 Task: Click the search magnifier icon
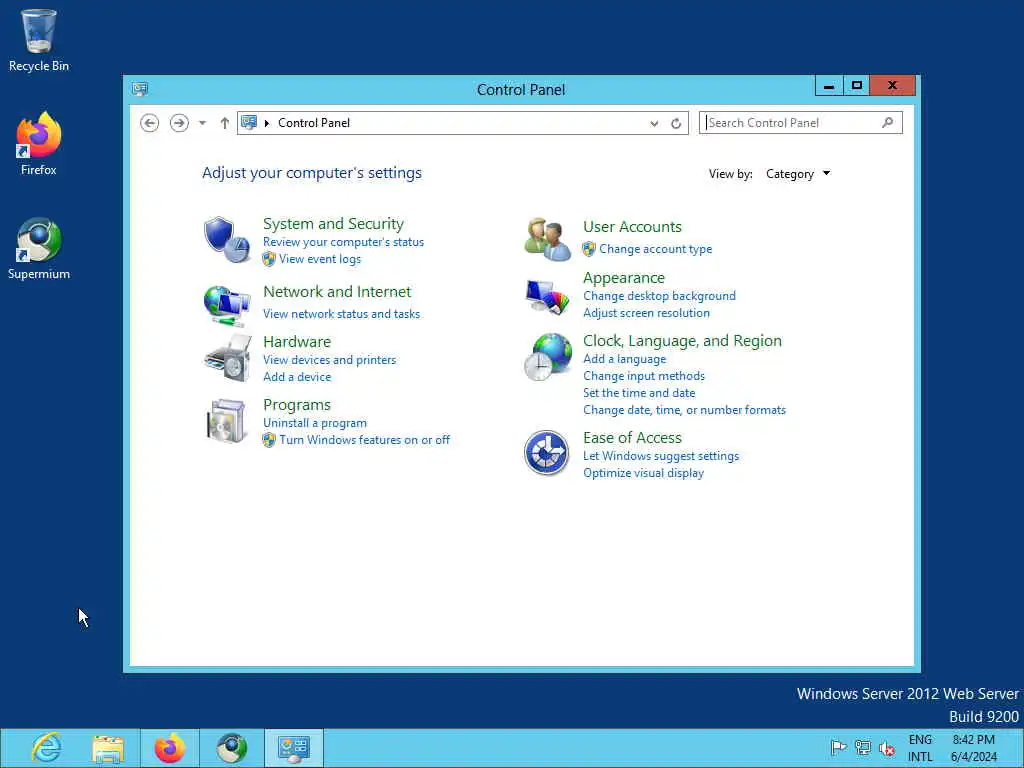pyautogui.click(x=888, y=122)
